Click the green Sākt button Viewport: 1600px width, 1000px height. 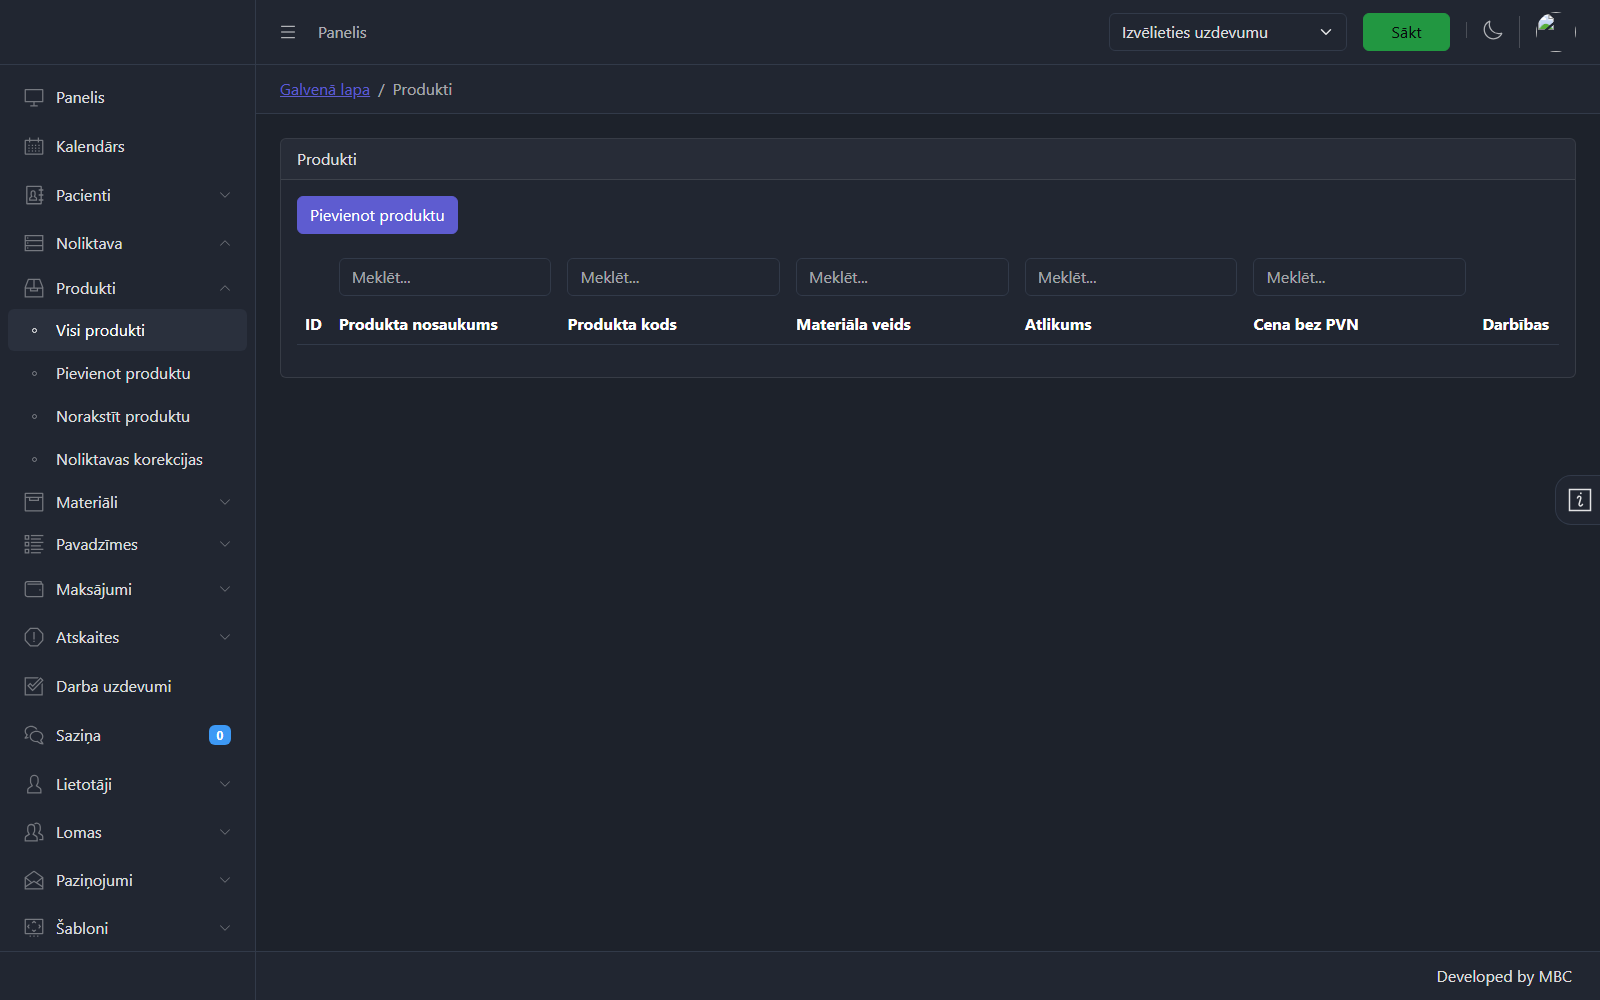click(1406, 32)
